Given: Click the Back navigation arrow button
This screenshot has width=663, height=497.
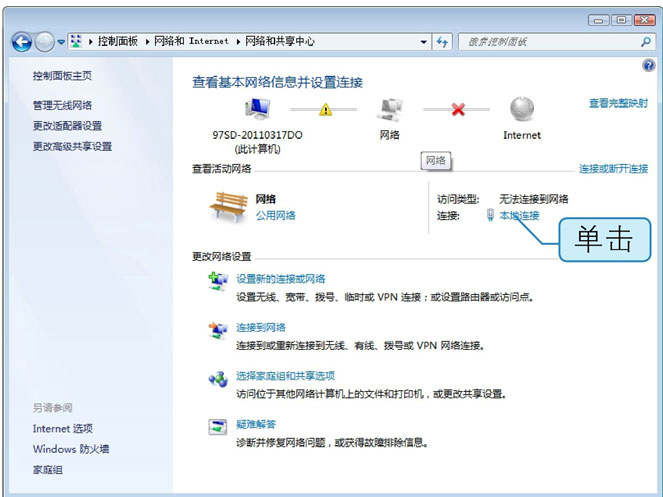Looking at the screenshot, I should coord(22,42).
